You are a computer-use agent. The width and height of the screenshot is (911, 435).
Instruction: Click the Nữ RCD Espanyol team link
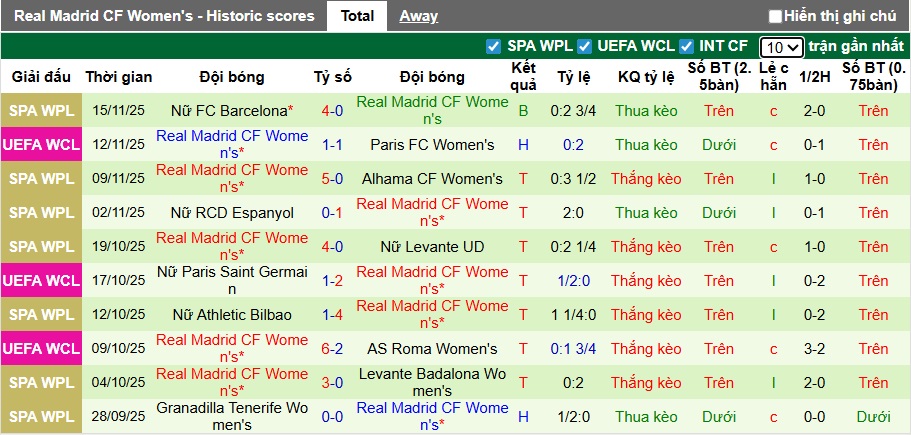[232, 213]
